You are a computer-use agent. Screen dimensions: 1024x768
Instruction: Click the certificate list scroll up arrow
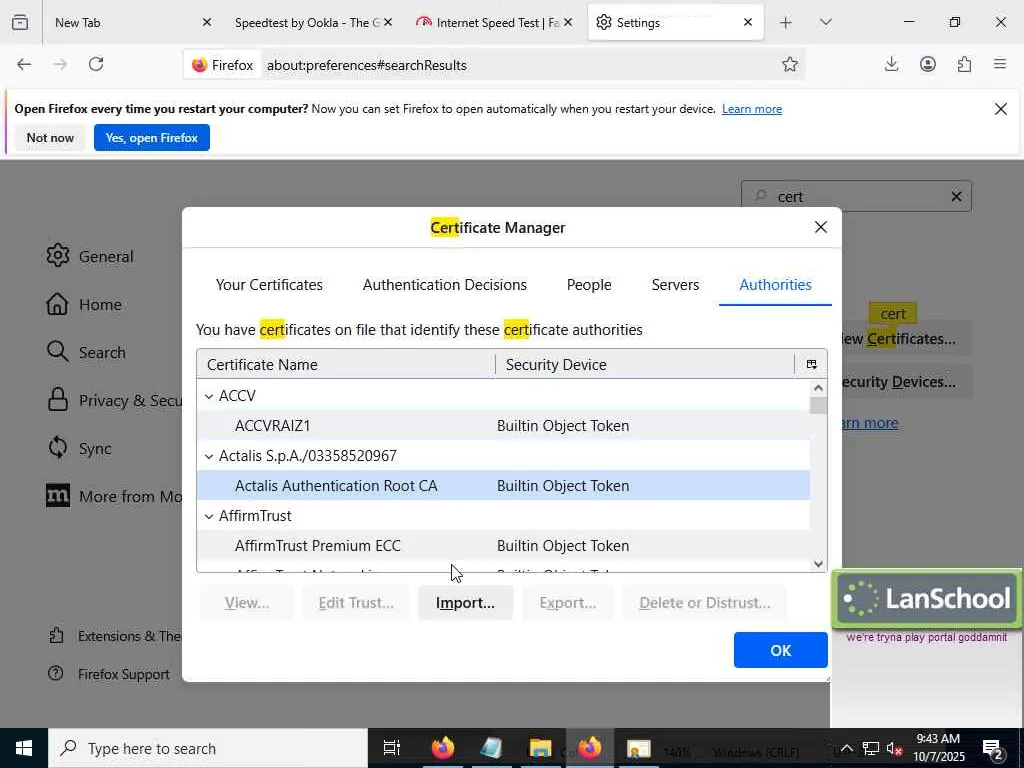818,388
